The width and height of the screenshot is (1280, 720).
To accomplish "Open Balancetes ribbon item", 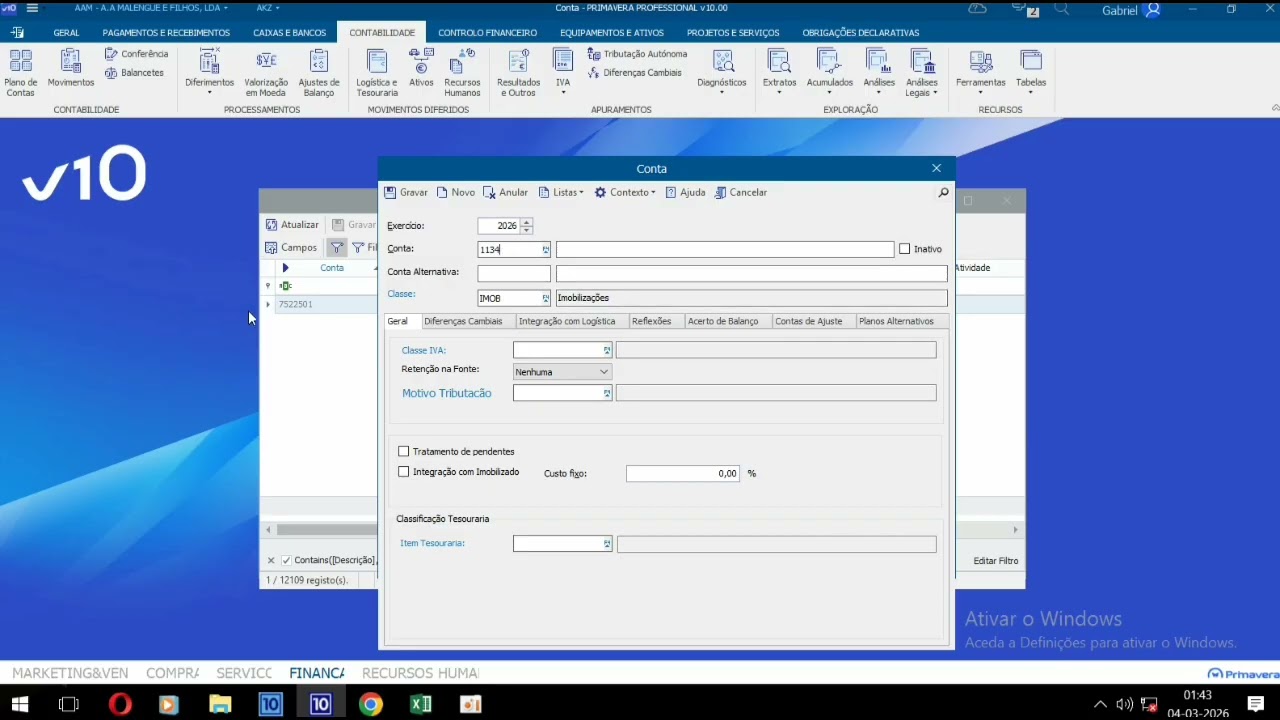I will [x=135, y=73].
